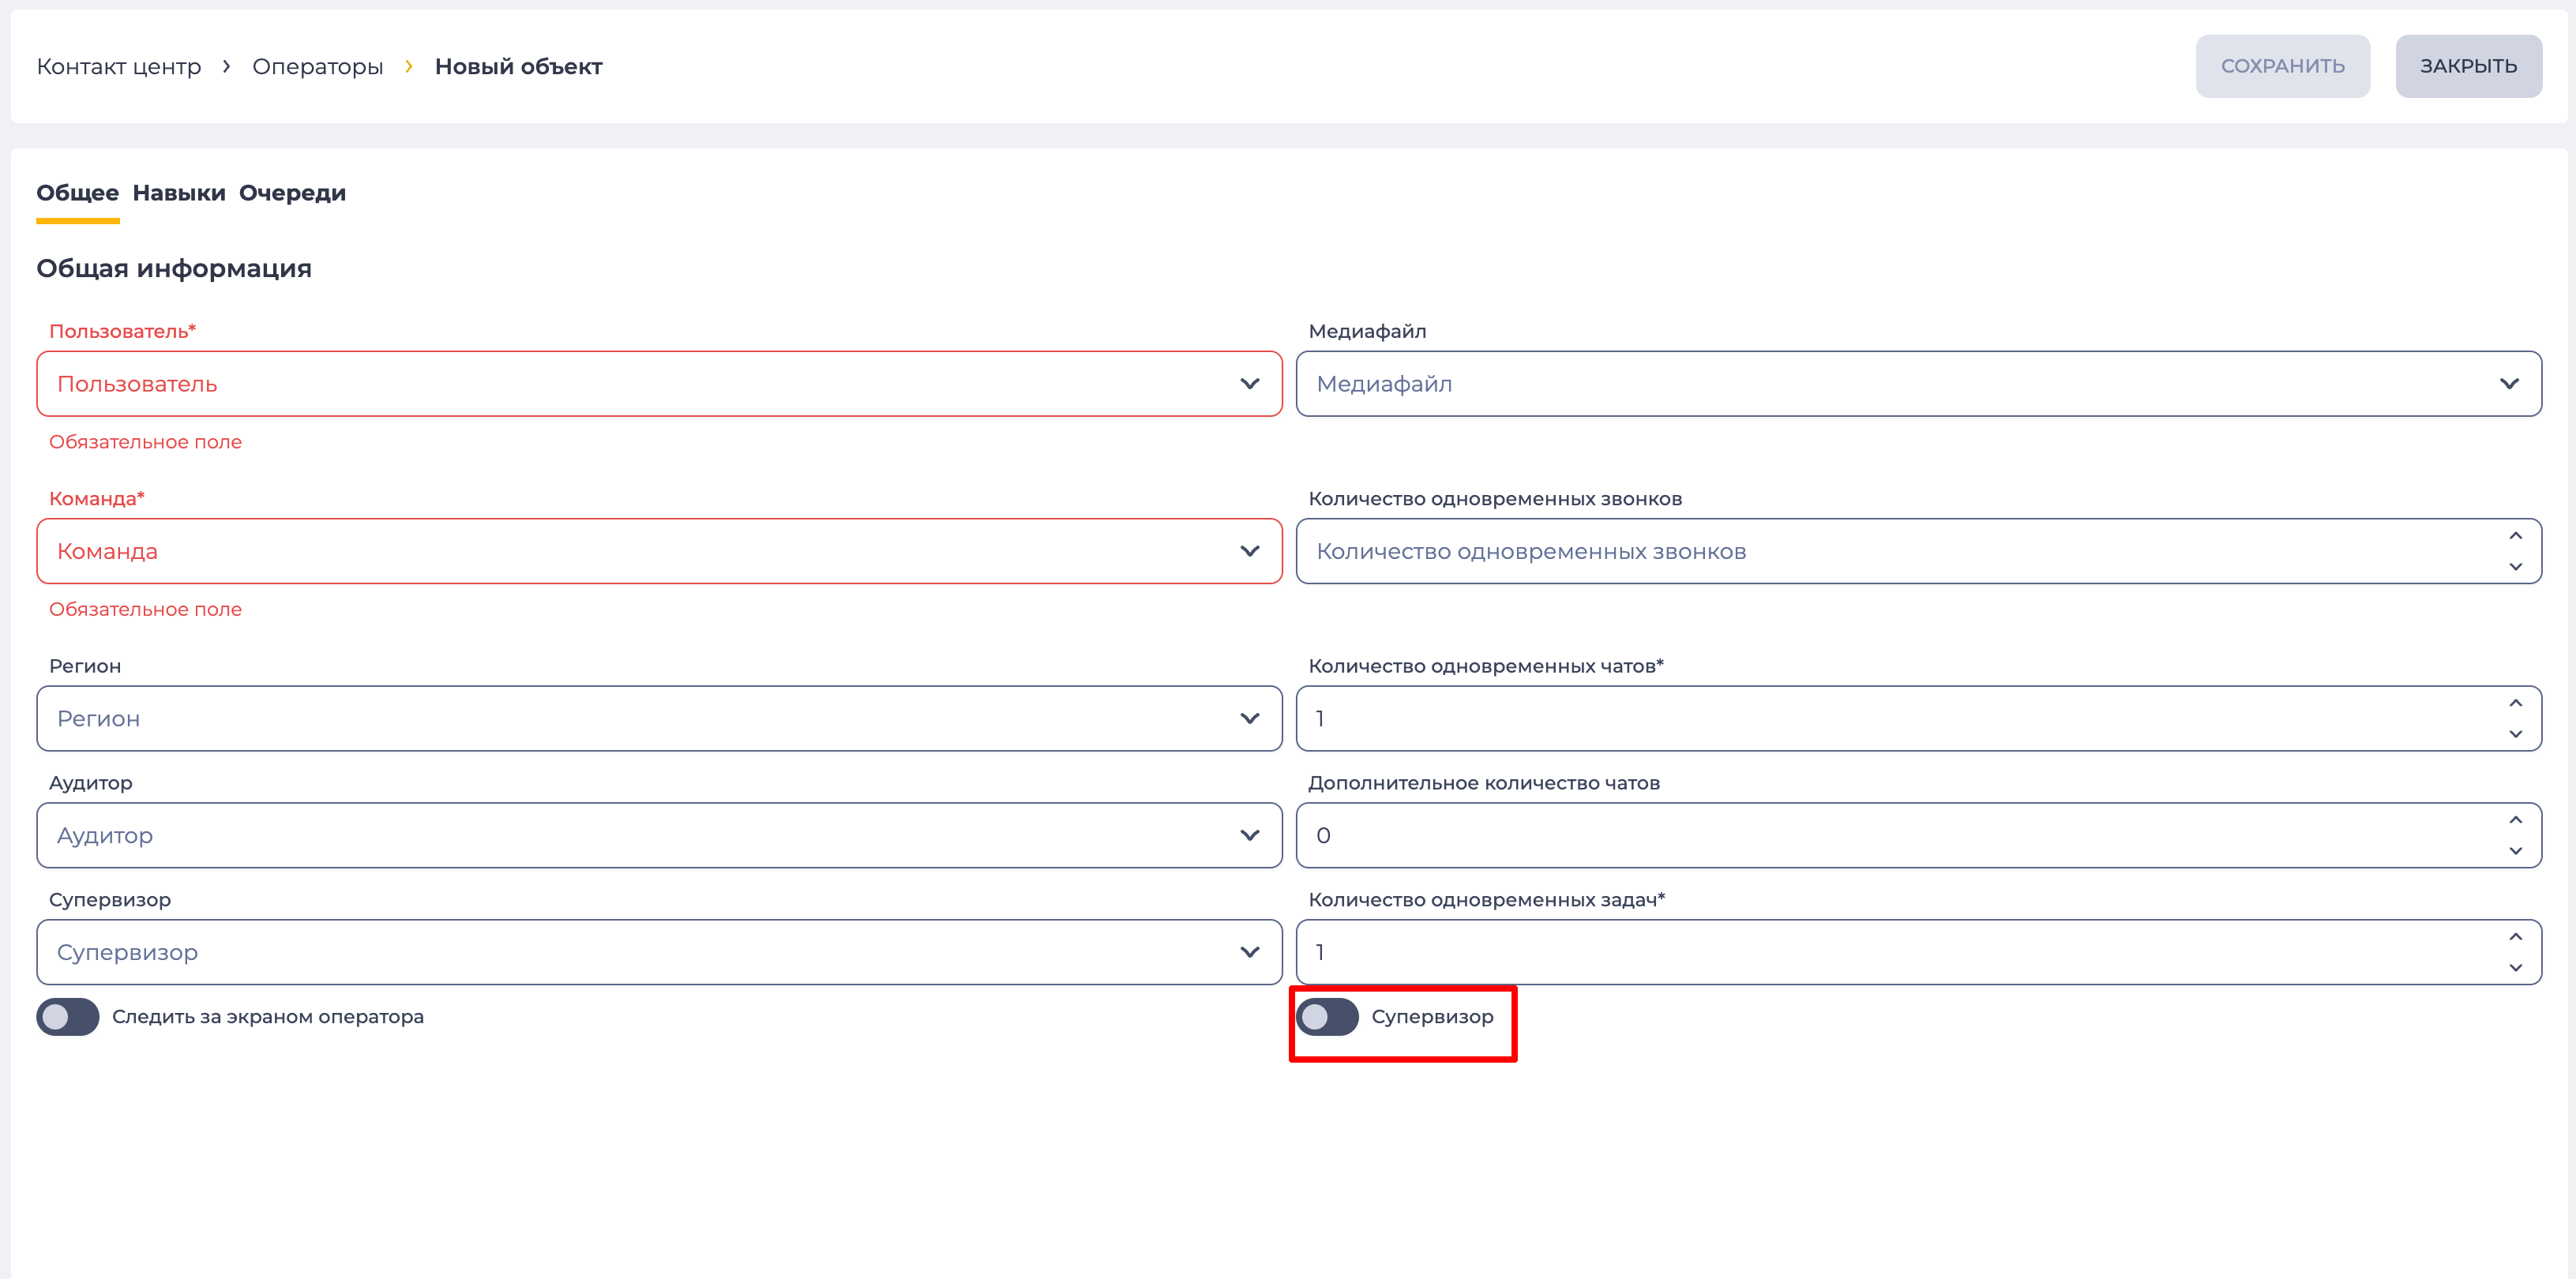Enable Следить за экраном оператора switch

click(68, 1017)
